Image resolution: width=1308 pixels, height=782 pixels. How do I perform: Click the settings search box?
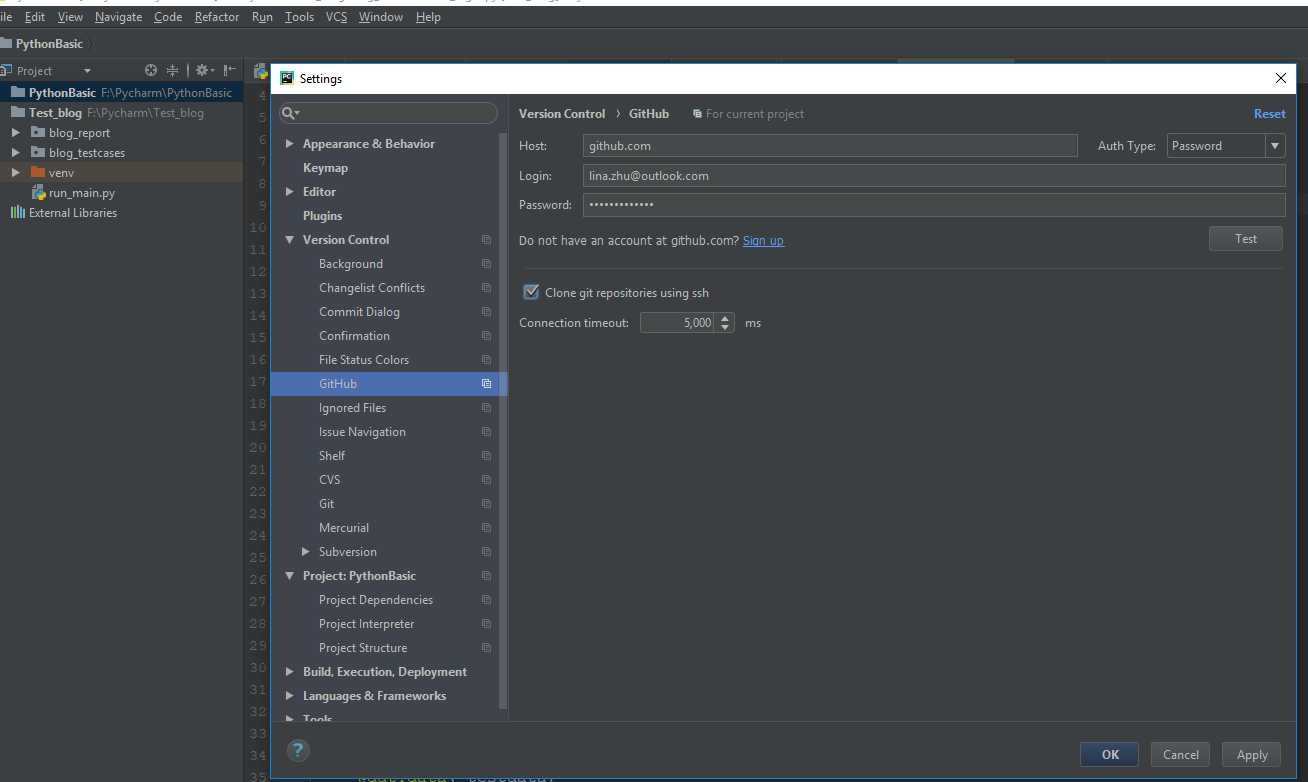(x=388, y=113)
